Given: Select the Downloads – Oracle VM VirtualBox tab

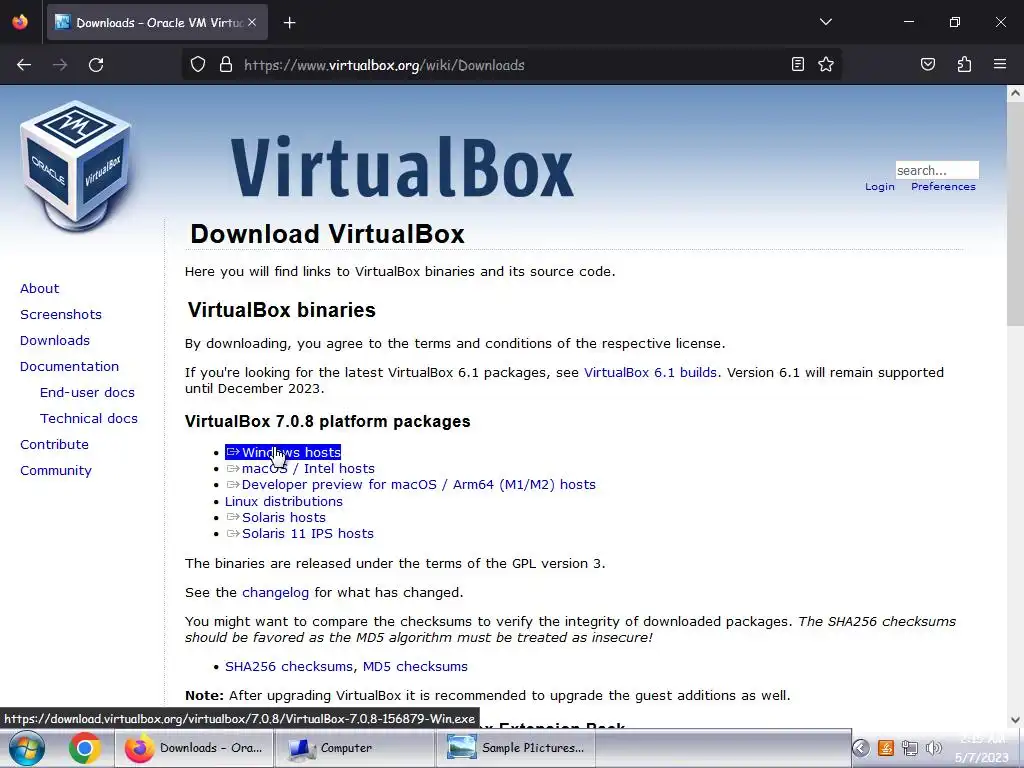Looking at the screenshot, I should (x=157, y=22).
